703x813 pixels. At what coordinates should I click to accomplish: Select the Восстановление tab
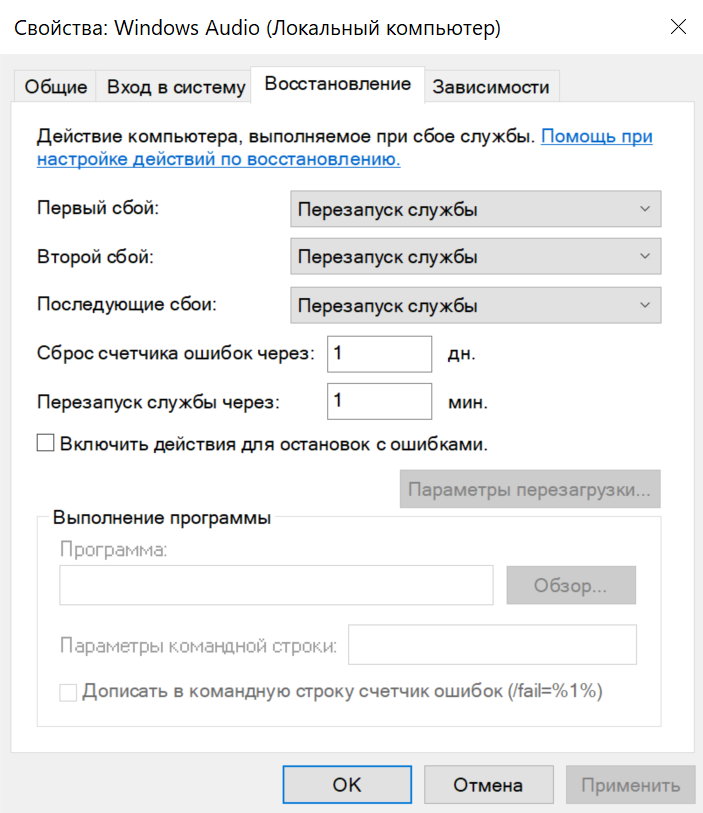point(337,84)
